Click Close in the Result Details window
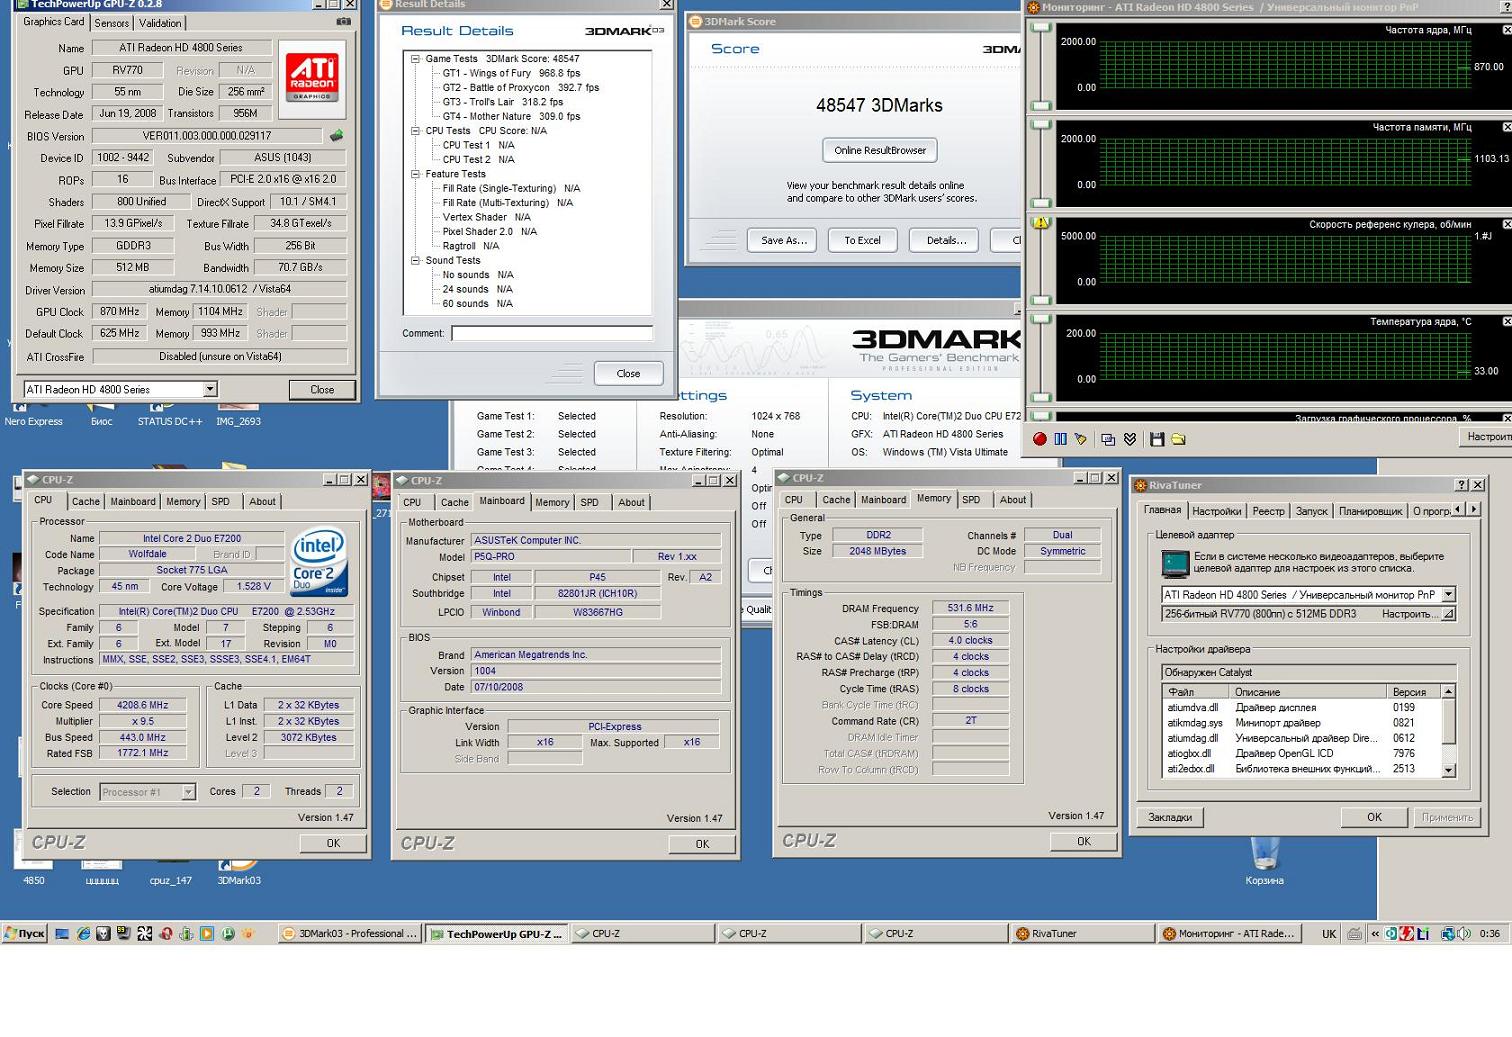 (628, 373)
